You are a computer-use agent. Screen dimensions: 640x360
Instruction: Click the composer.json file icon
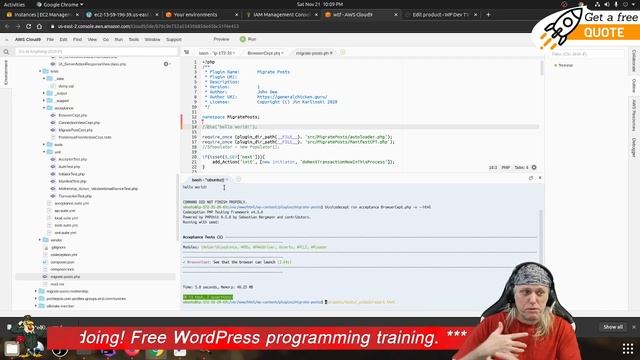46,262
